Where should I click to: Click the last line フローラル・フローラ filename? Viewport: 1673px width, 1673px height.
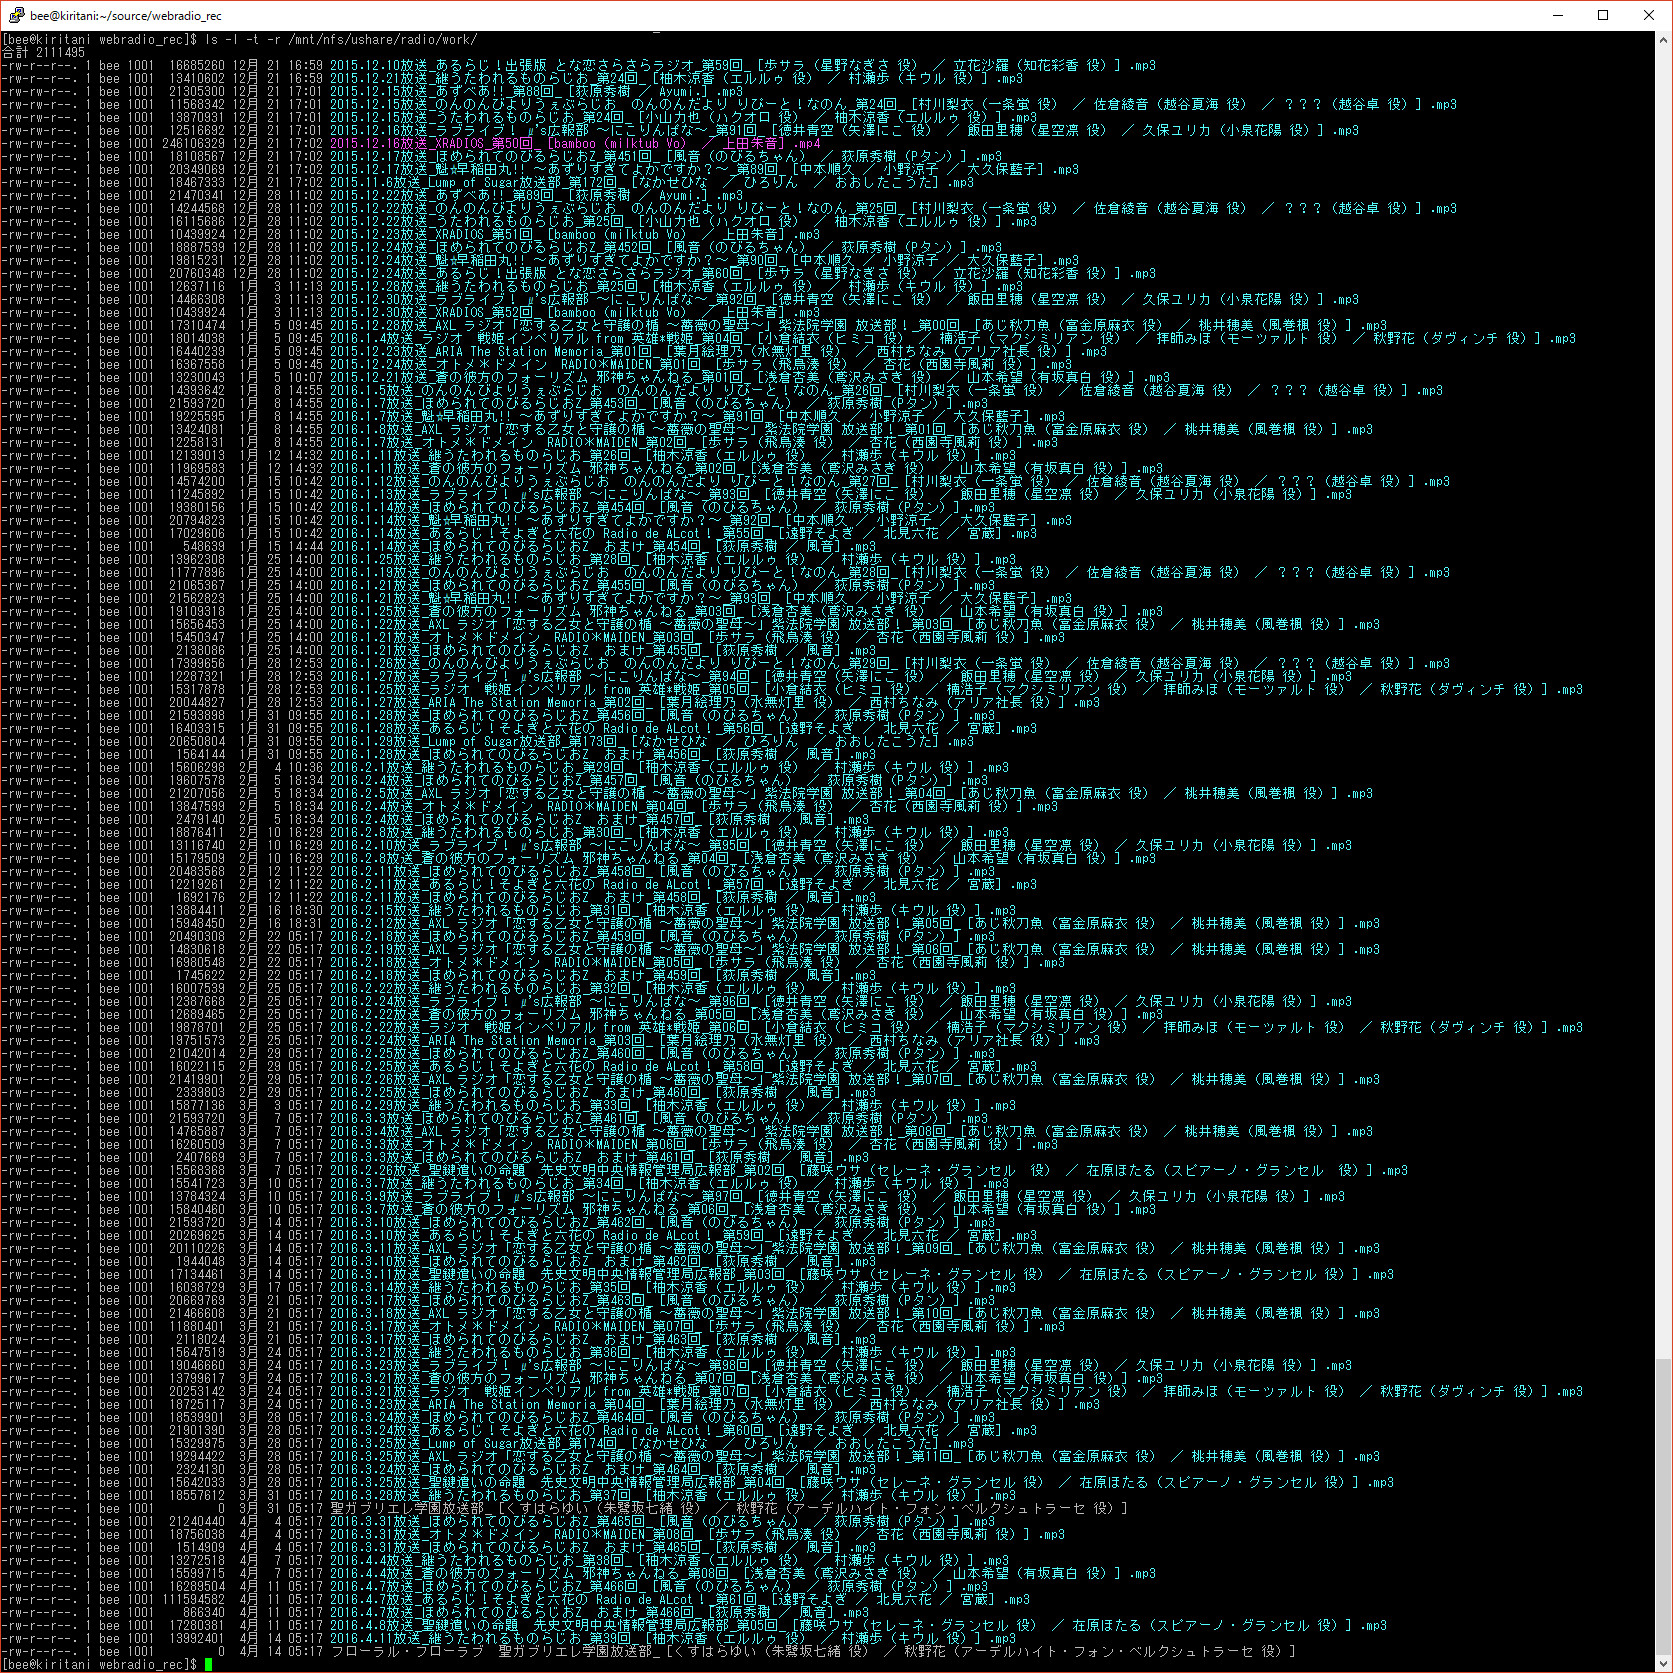click(x=813, y=1652)
